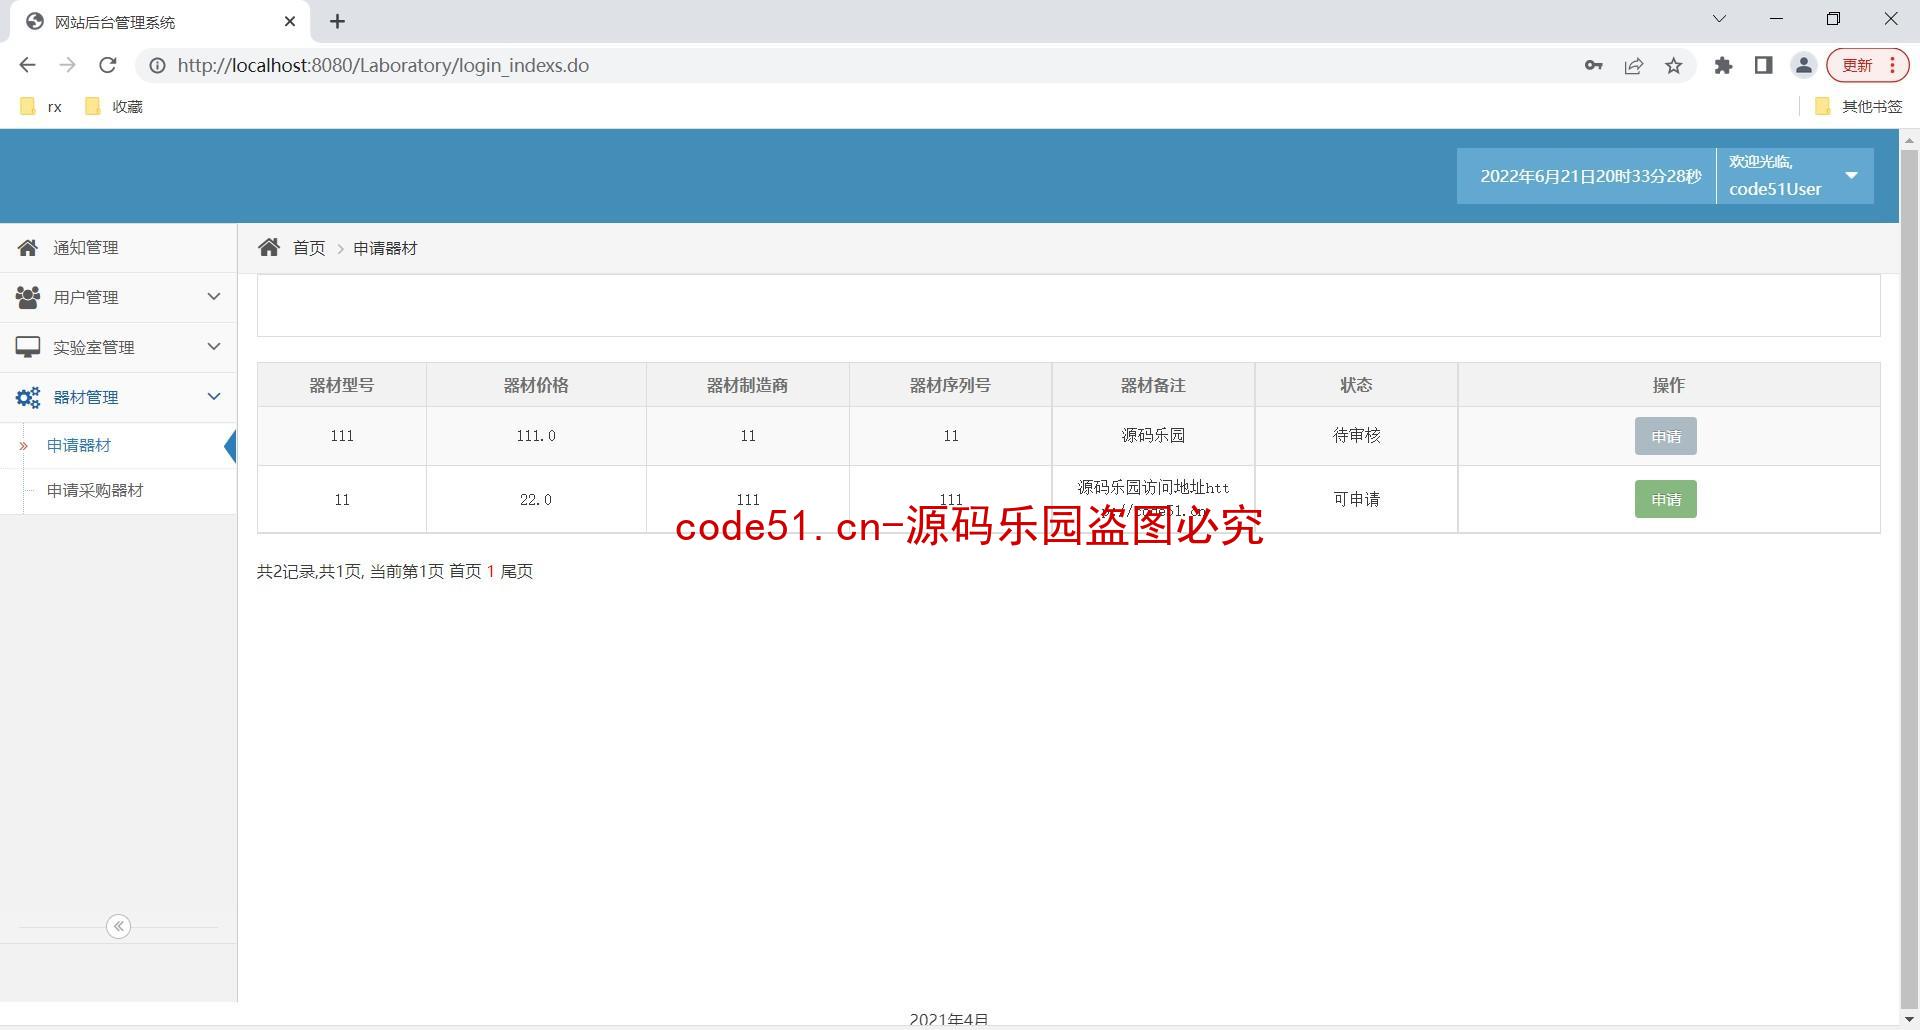
Task: Click the vertical scrollbar down arrow
Action: point(1909,1019)
